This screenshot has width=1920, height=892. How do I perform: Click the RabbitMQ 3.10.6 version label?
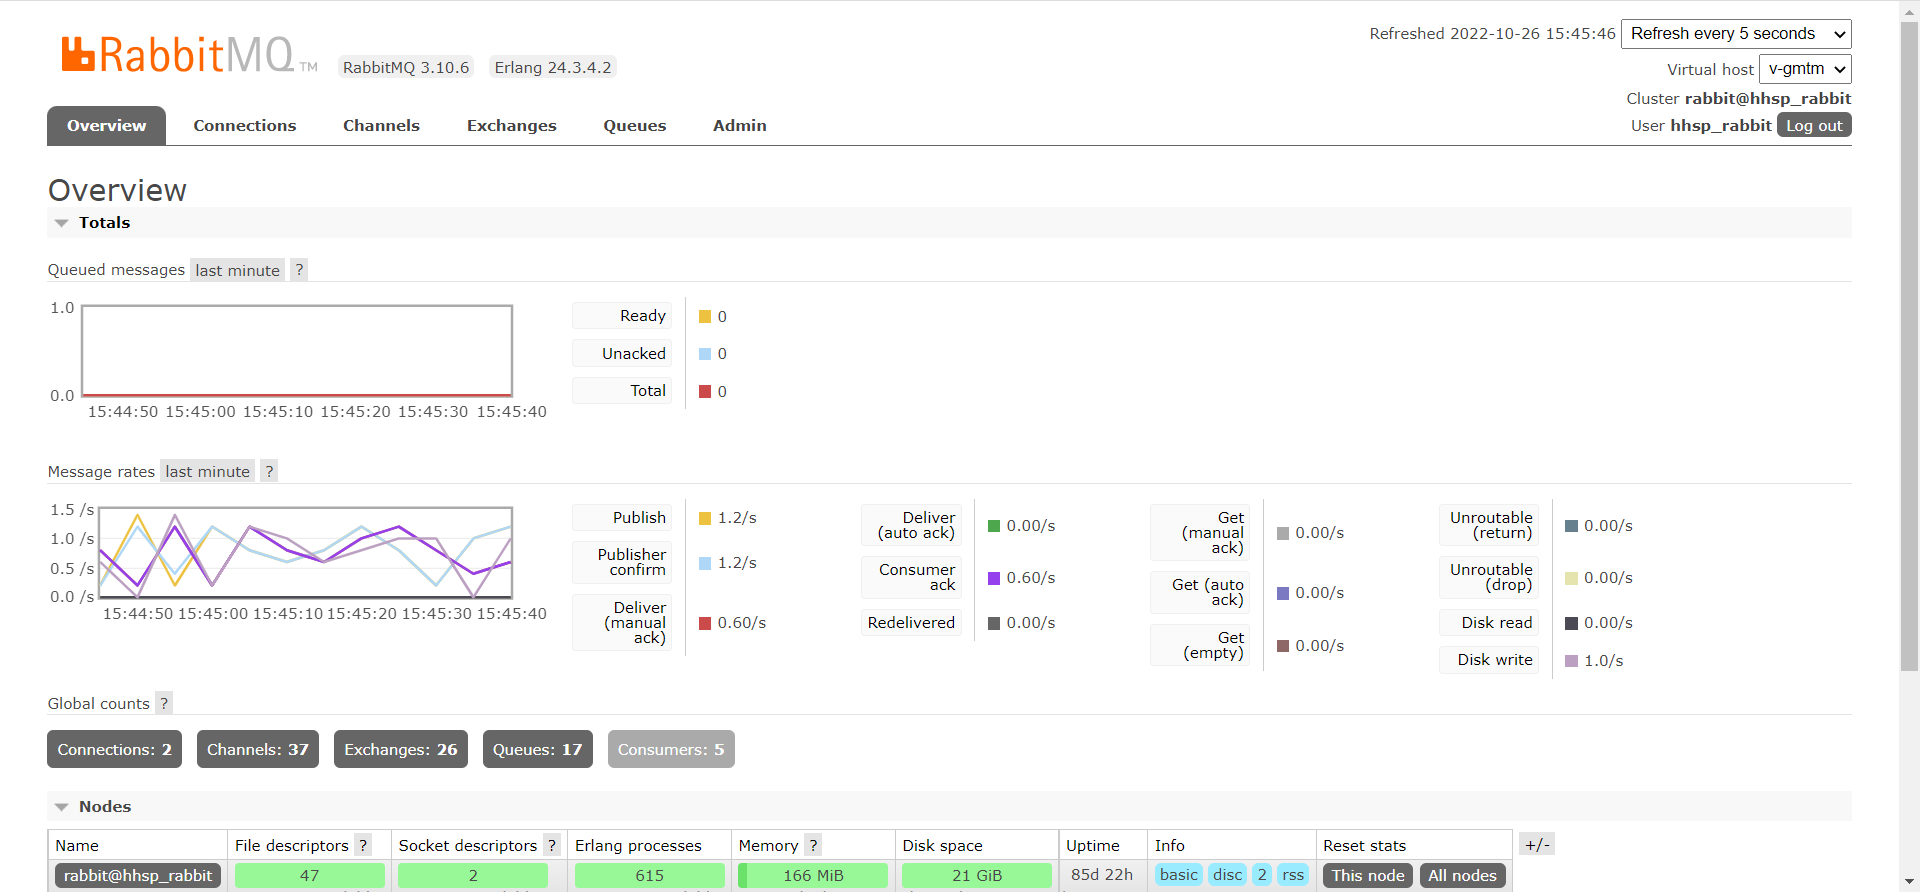pos(406,67)
